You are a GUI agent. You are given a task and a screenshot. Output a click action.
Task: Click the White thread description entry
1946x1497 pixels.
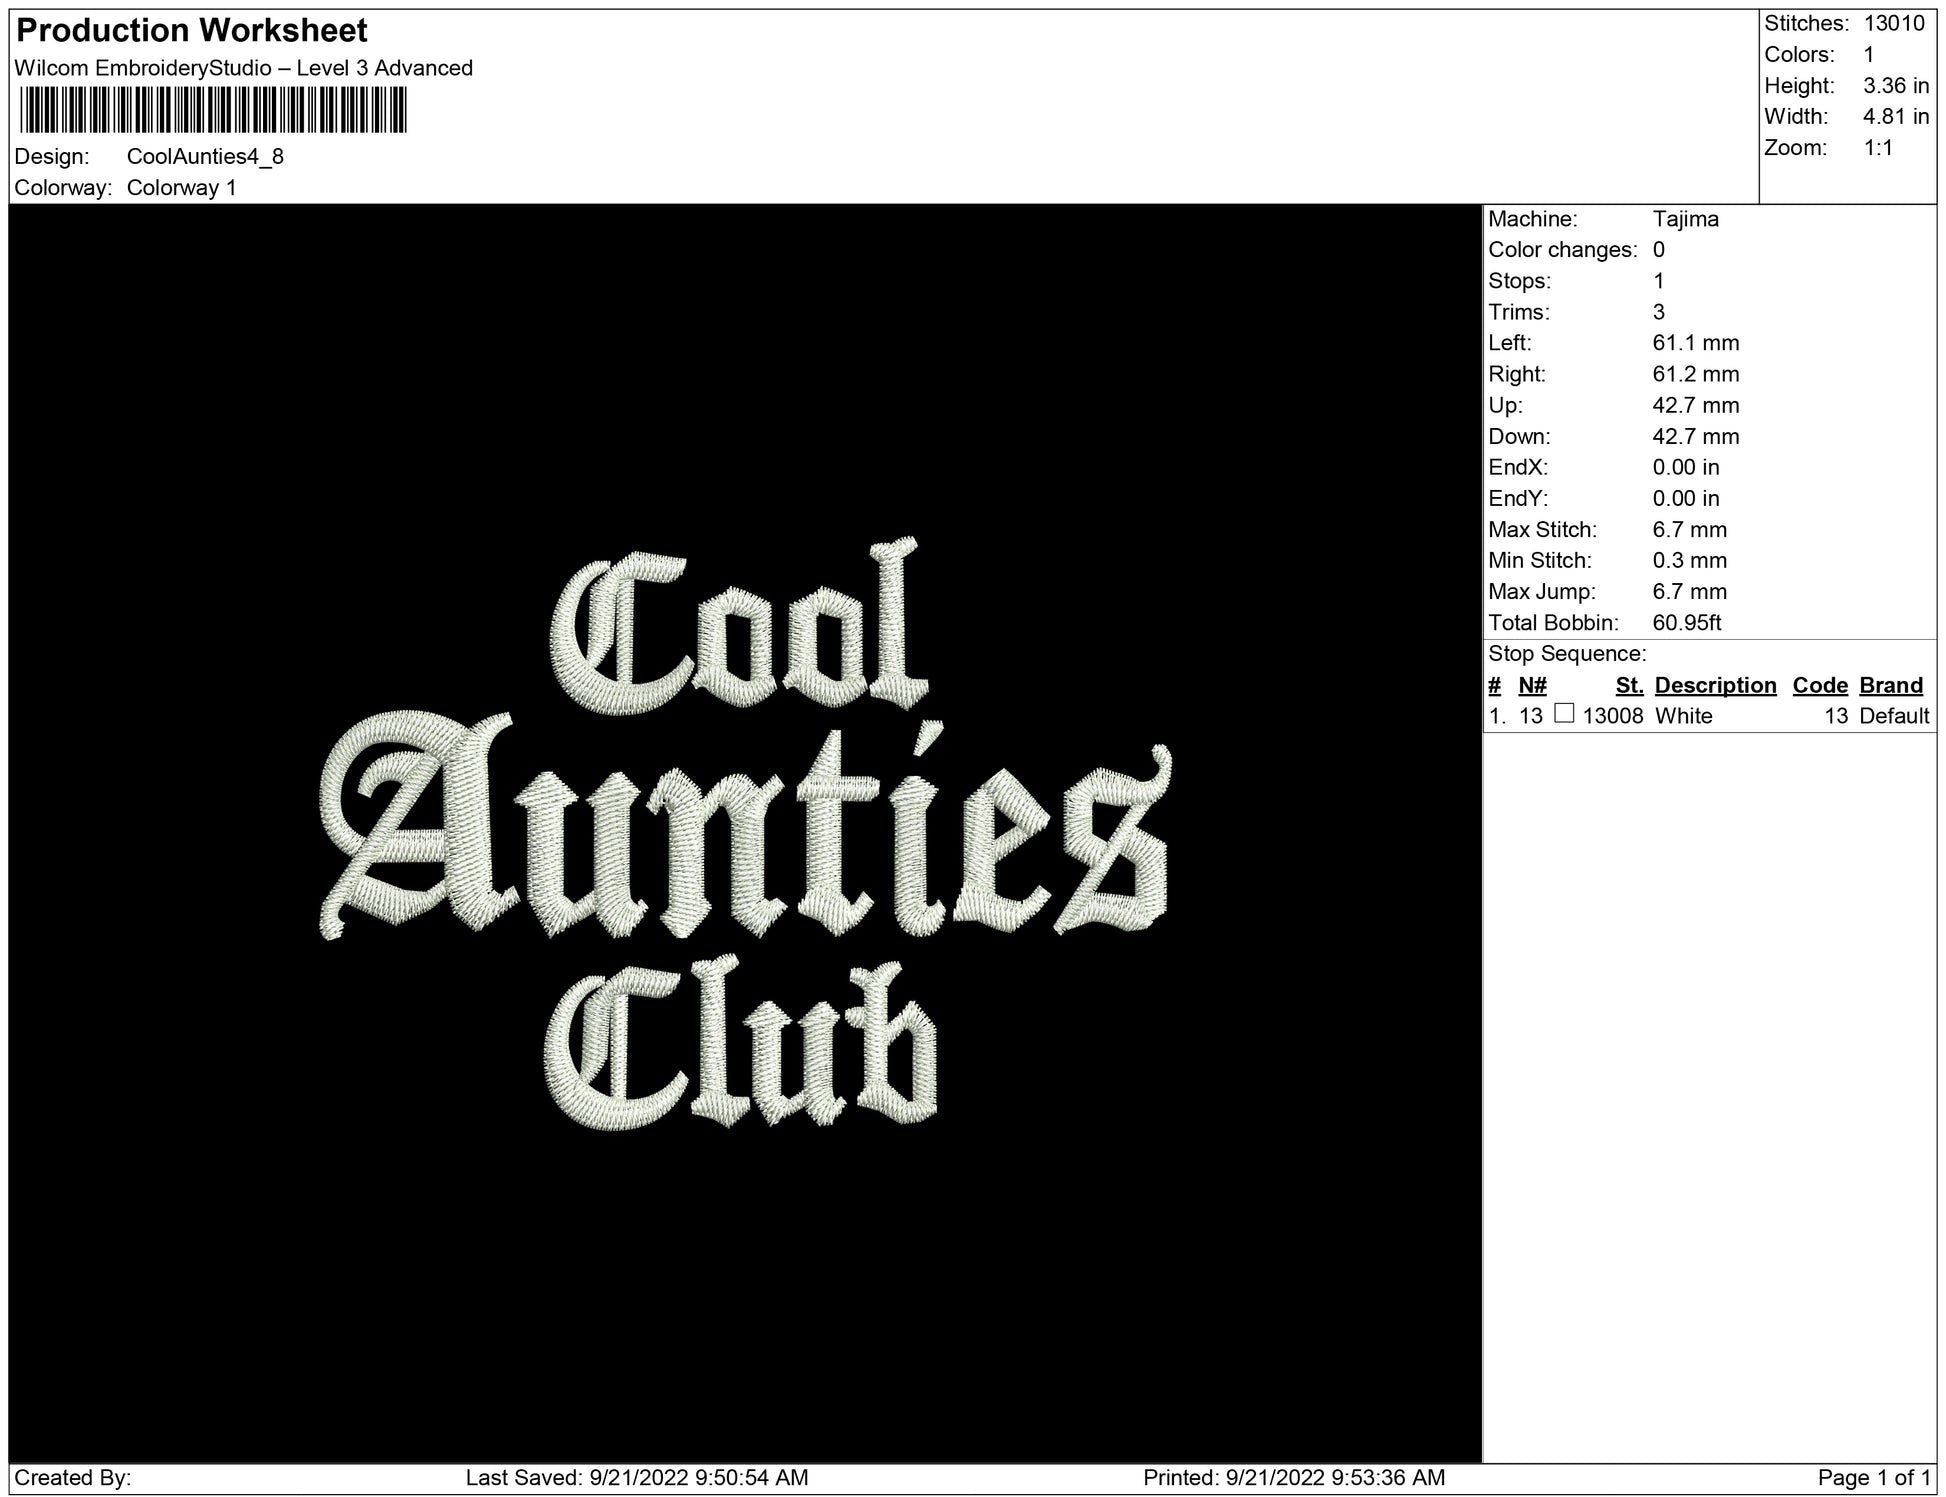click(x=1684, y=716)
